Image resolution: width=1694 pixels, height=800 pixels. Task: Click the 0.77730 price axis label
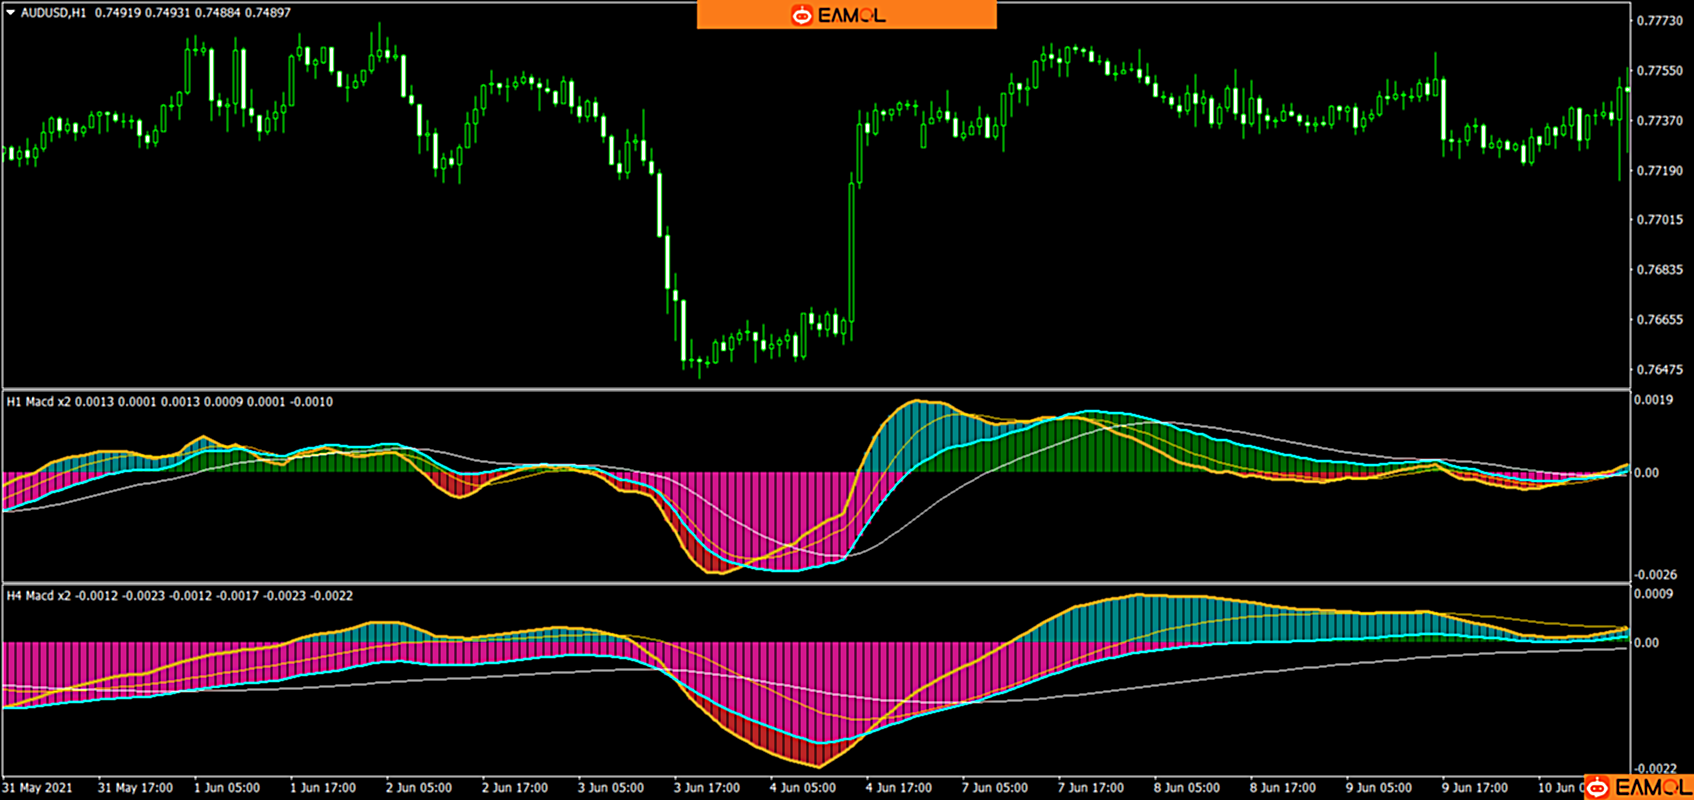click(x=1659, y=21)
